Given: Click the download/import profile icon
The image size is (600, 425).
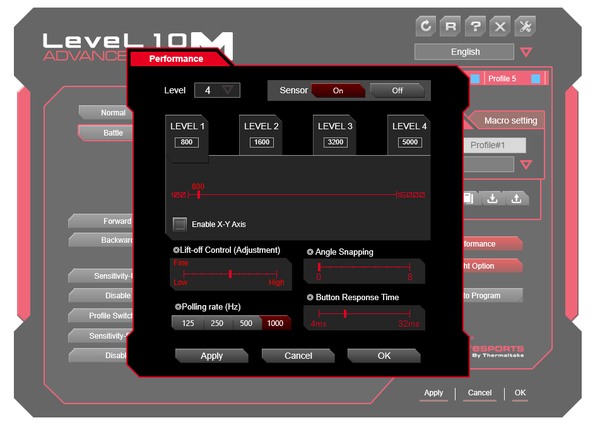Looking at the screenshot, I should point(492,198).
